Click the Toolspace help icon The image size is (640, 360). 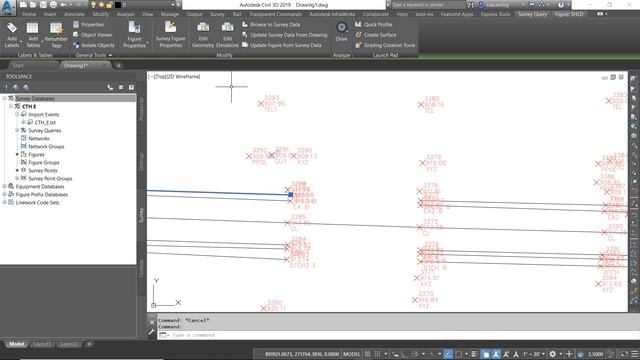(x=131, y=87)
